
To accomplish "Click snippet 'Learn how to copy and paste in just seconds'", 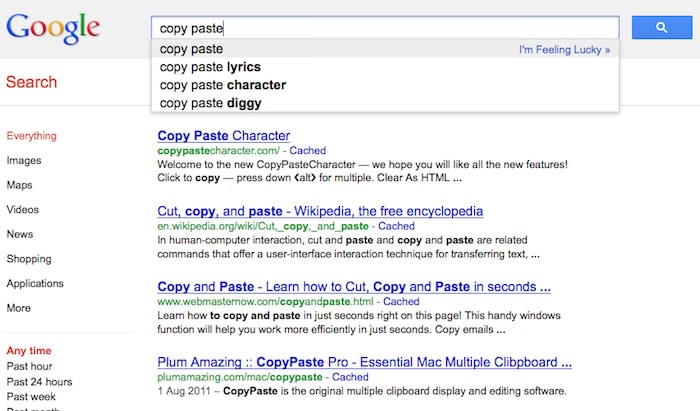I will click(359, 322).
